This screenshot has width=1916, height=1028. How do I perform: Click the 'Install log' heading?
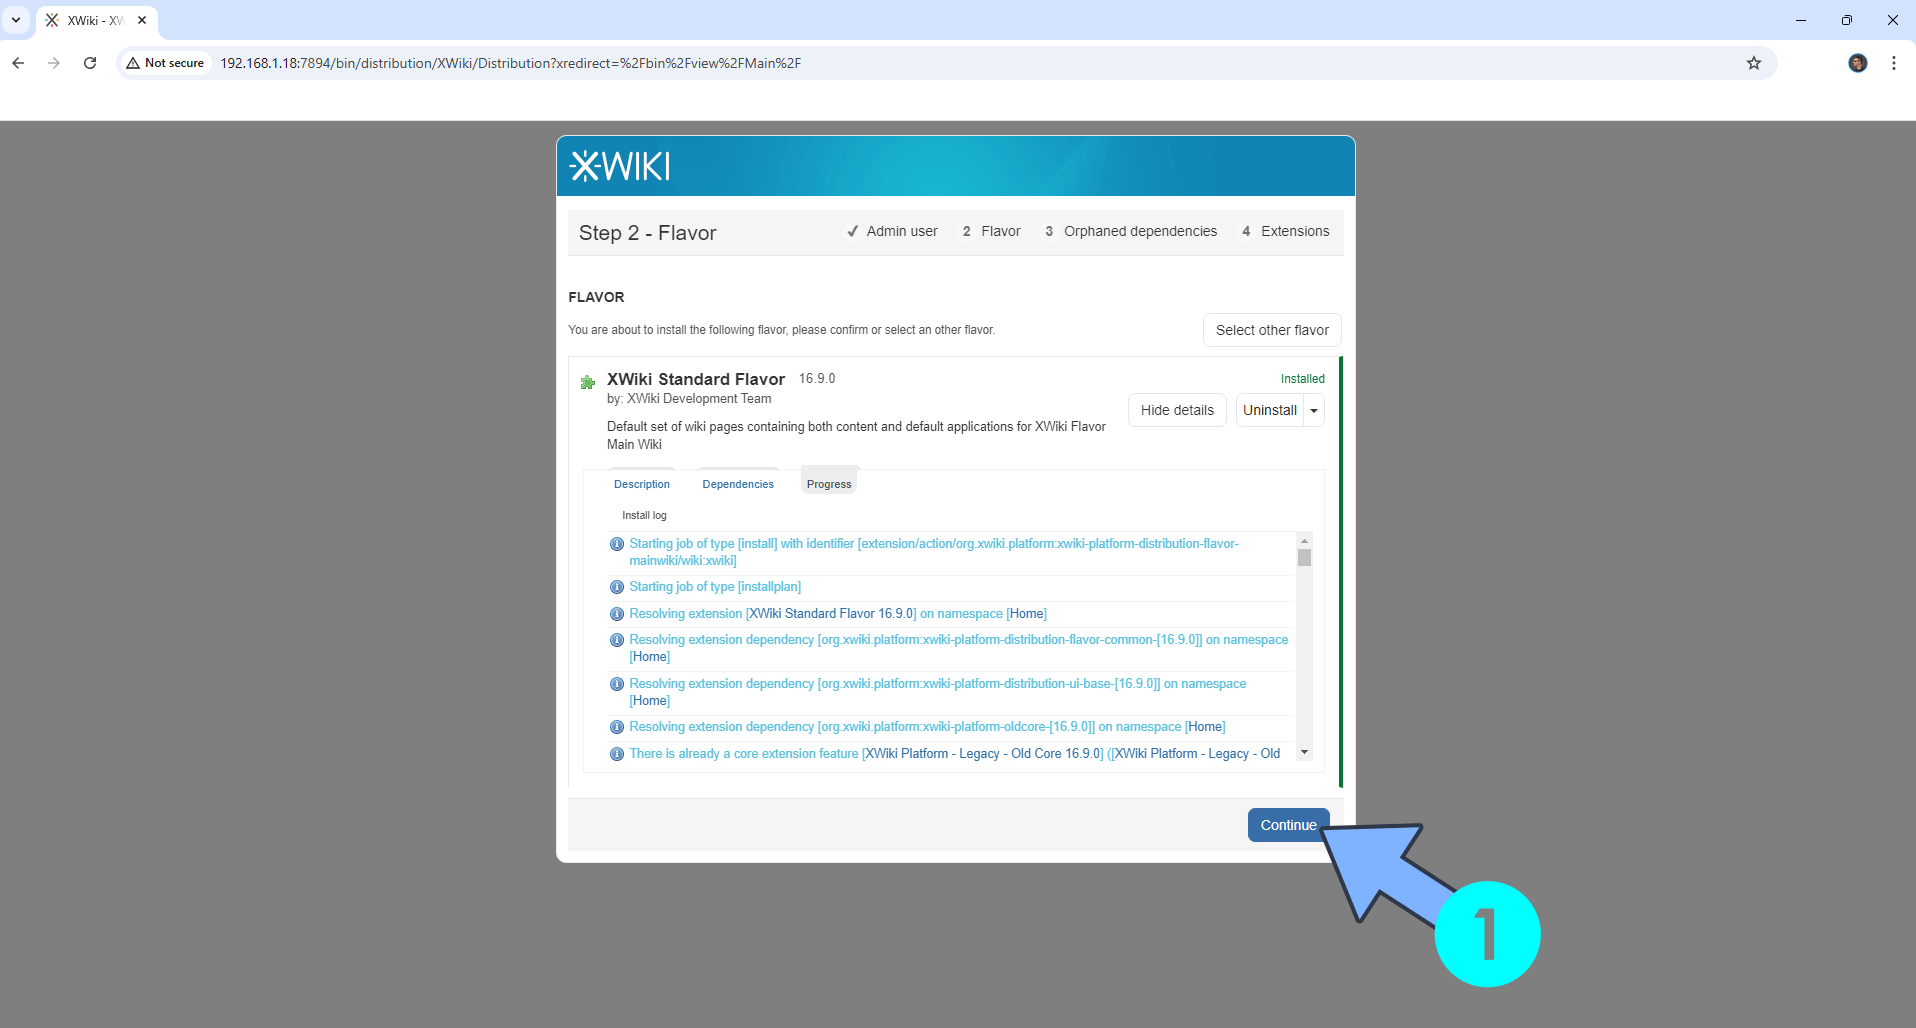644,516
